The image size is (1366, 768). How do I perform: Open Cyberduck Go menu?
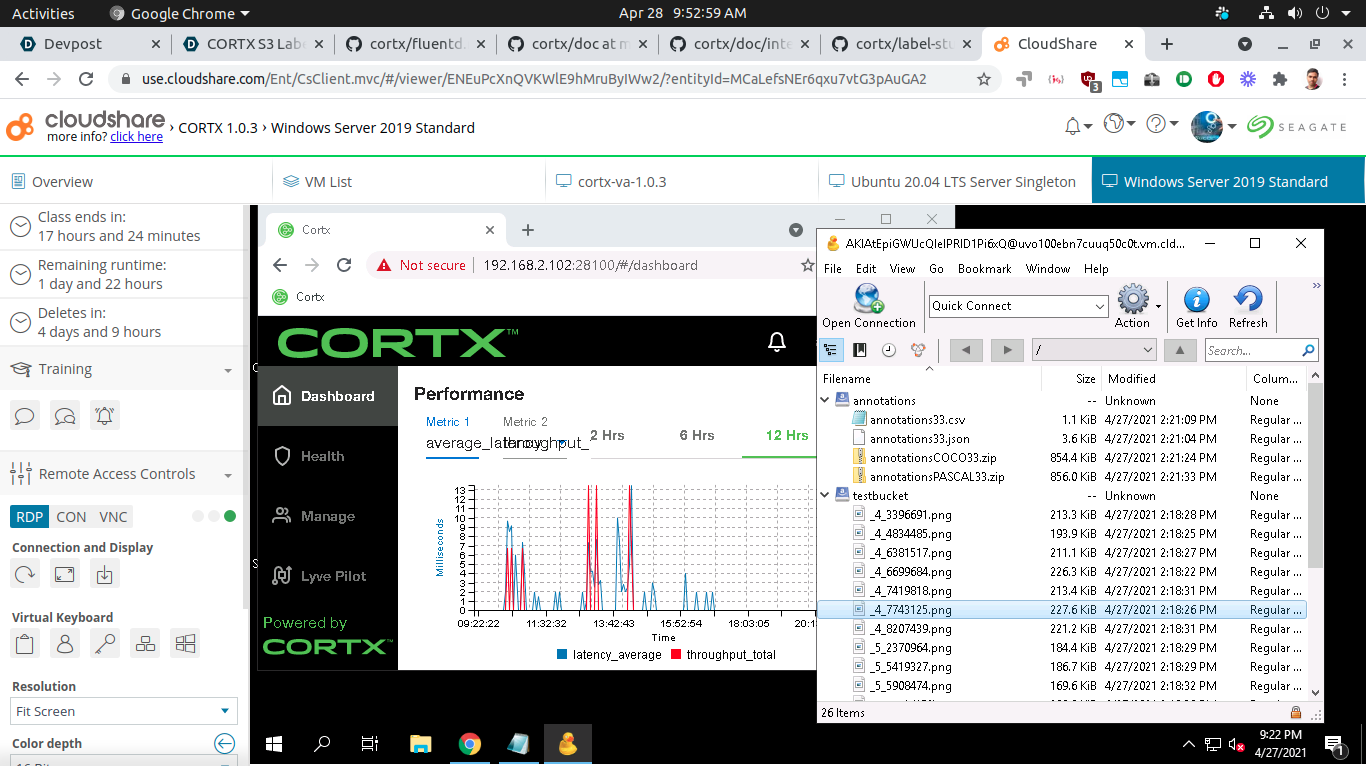pos(936,269)
